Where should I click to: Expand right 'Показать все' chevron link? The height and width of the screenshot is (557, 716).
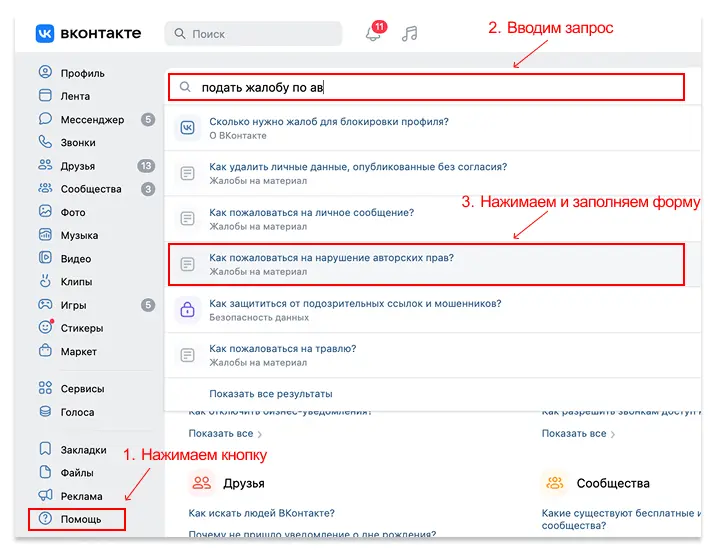pos(579,434)
